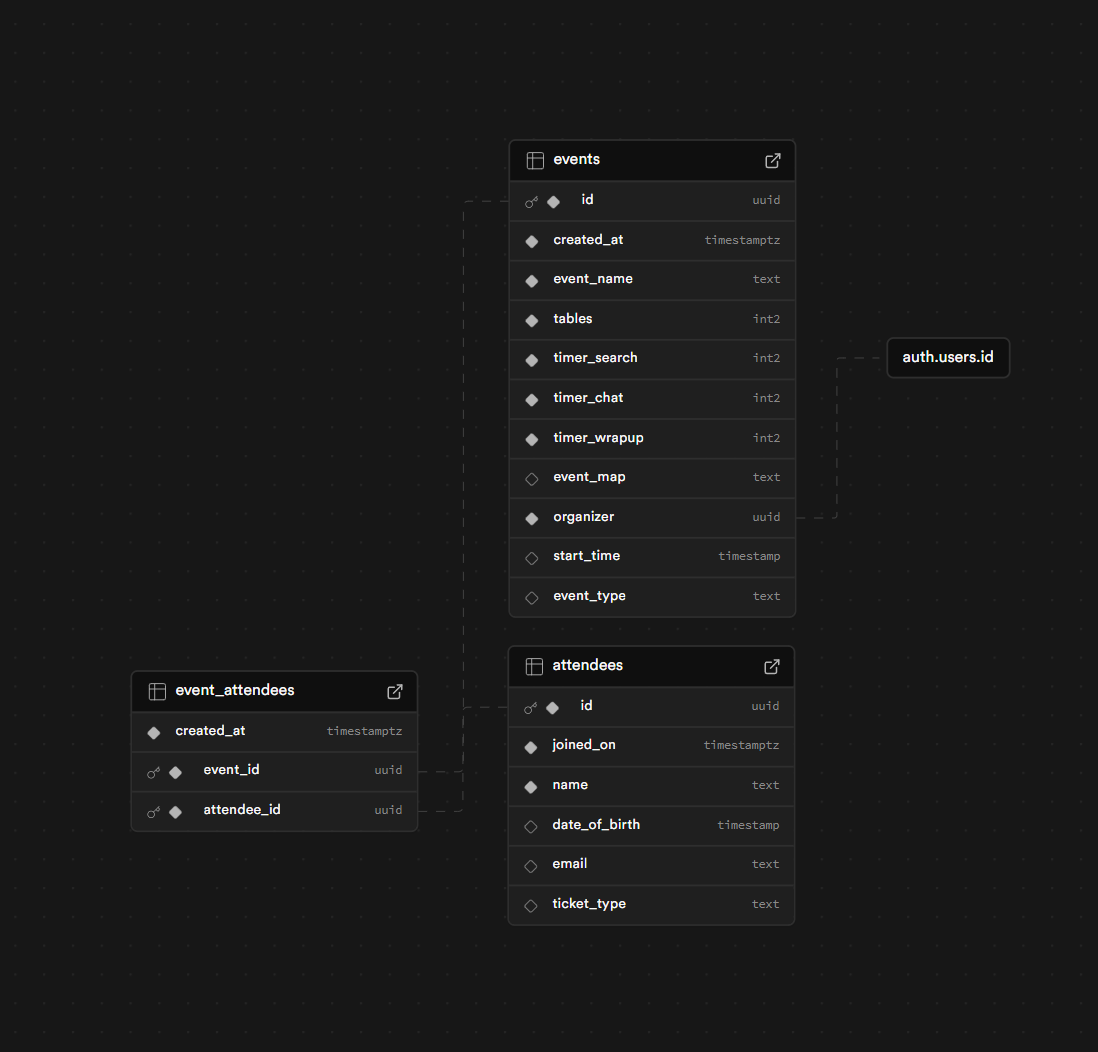Click the table icon beside attendees title
This screenshot has width=1098, height=1052.
click(x=534, y=666)
